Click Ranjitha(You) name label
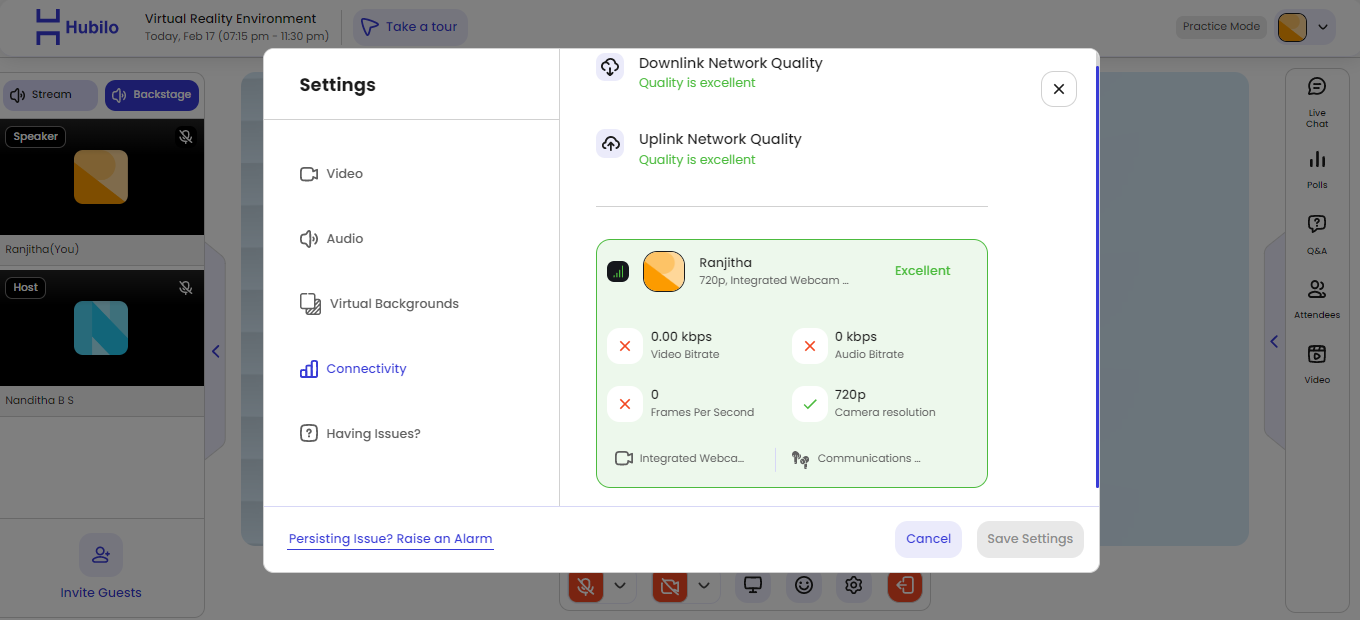 coord(42,249)
